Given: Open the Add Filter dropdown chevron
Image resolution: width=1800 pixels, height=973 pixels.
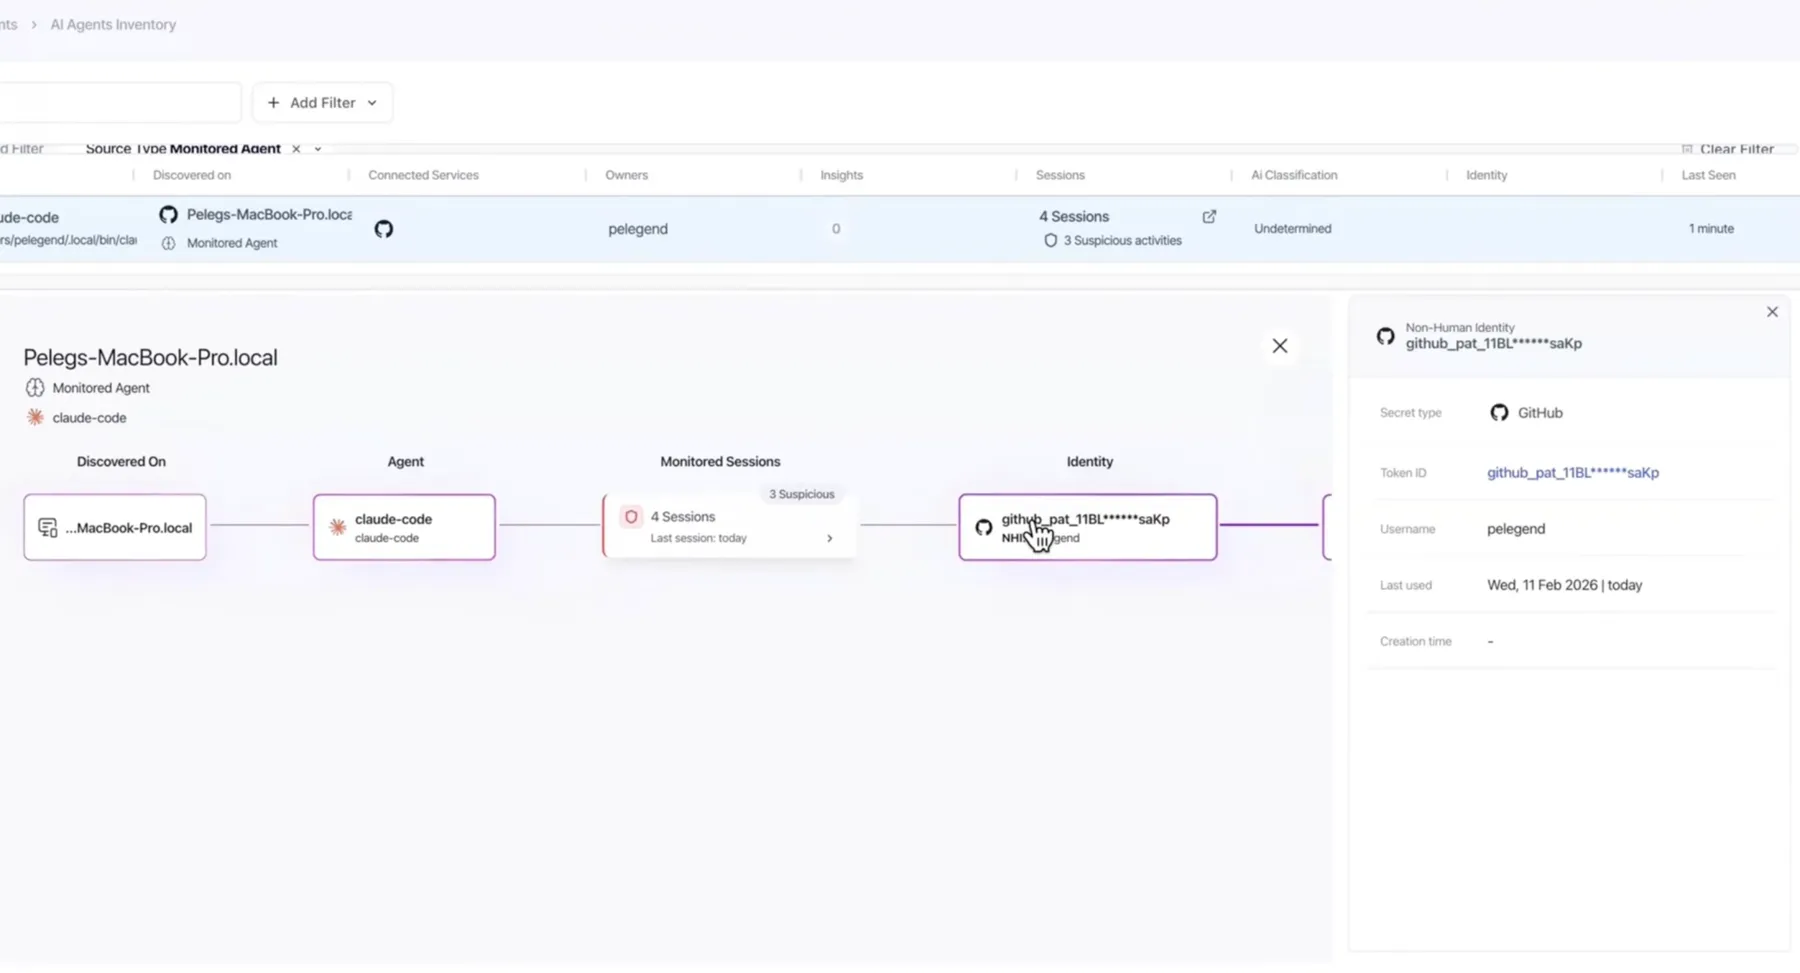Looking at the screenshot, I should [x=372, y=103].
